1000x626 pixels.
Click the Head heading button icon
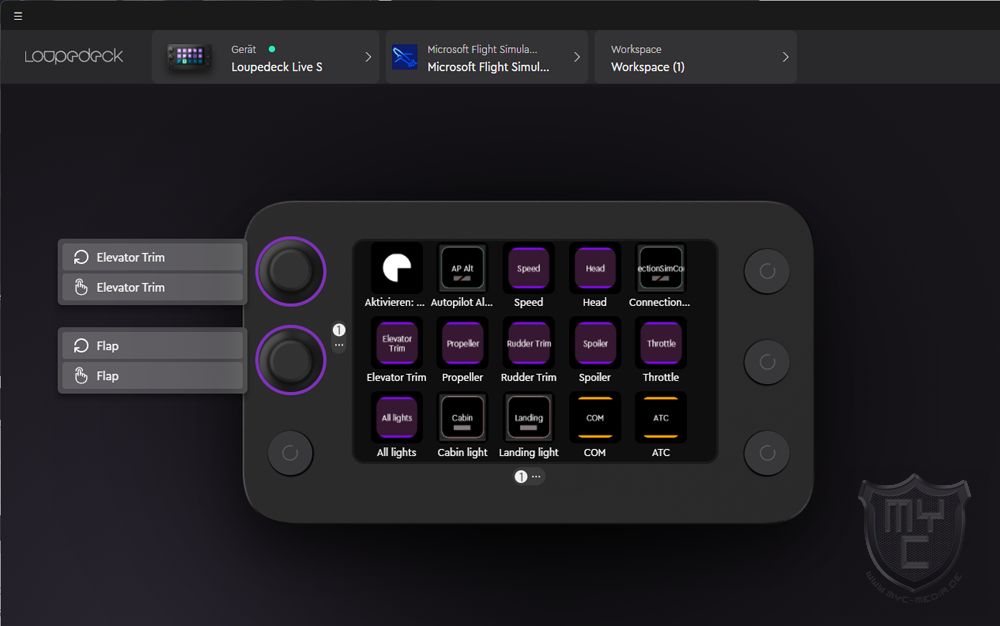point(595,268)
